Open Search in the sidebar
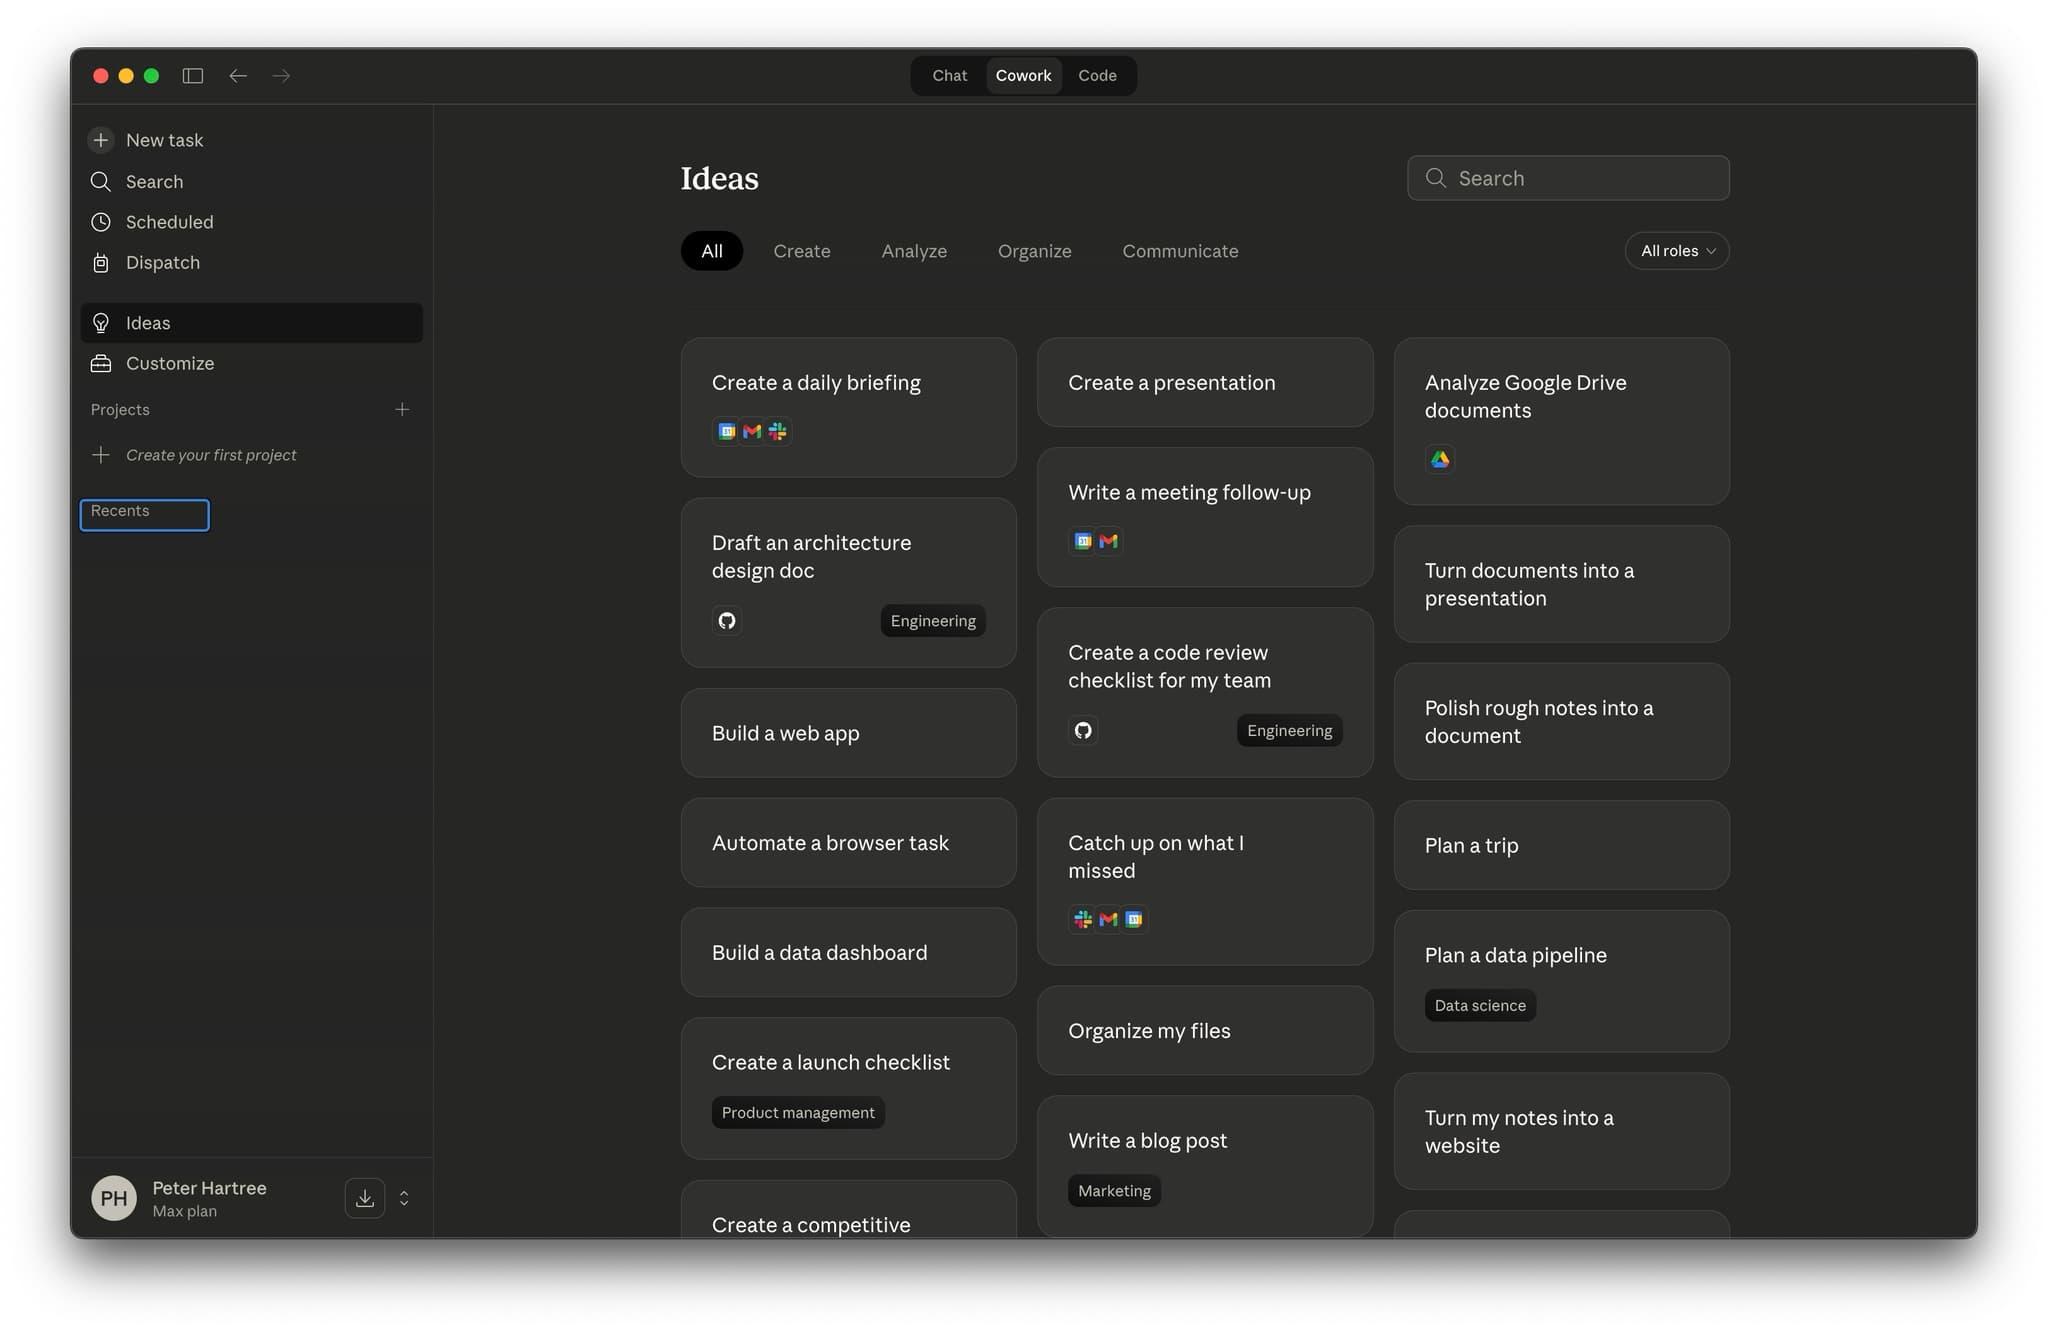Screen dimensions: 2048x1332 tap(251, 181)
